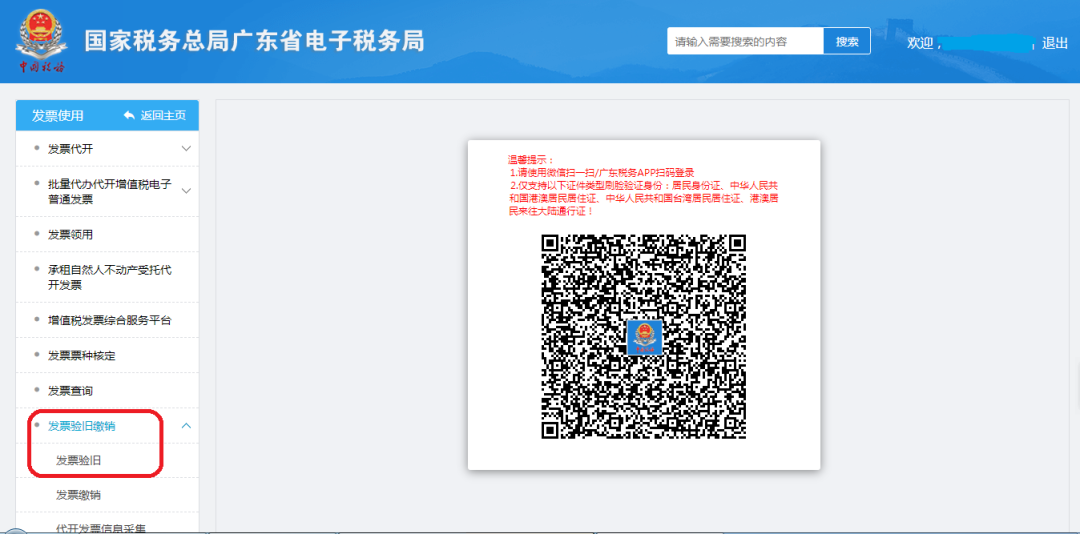Click 退出 to log out
Image resolution: width=1080 pixels, height=534 pixels.
(1055, 43)
